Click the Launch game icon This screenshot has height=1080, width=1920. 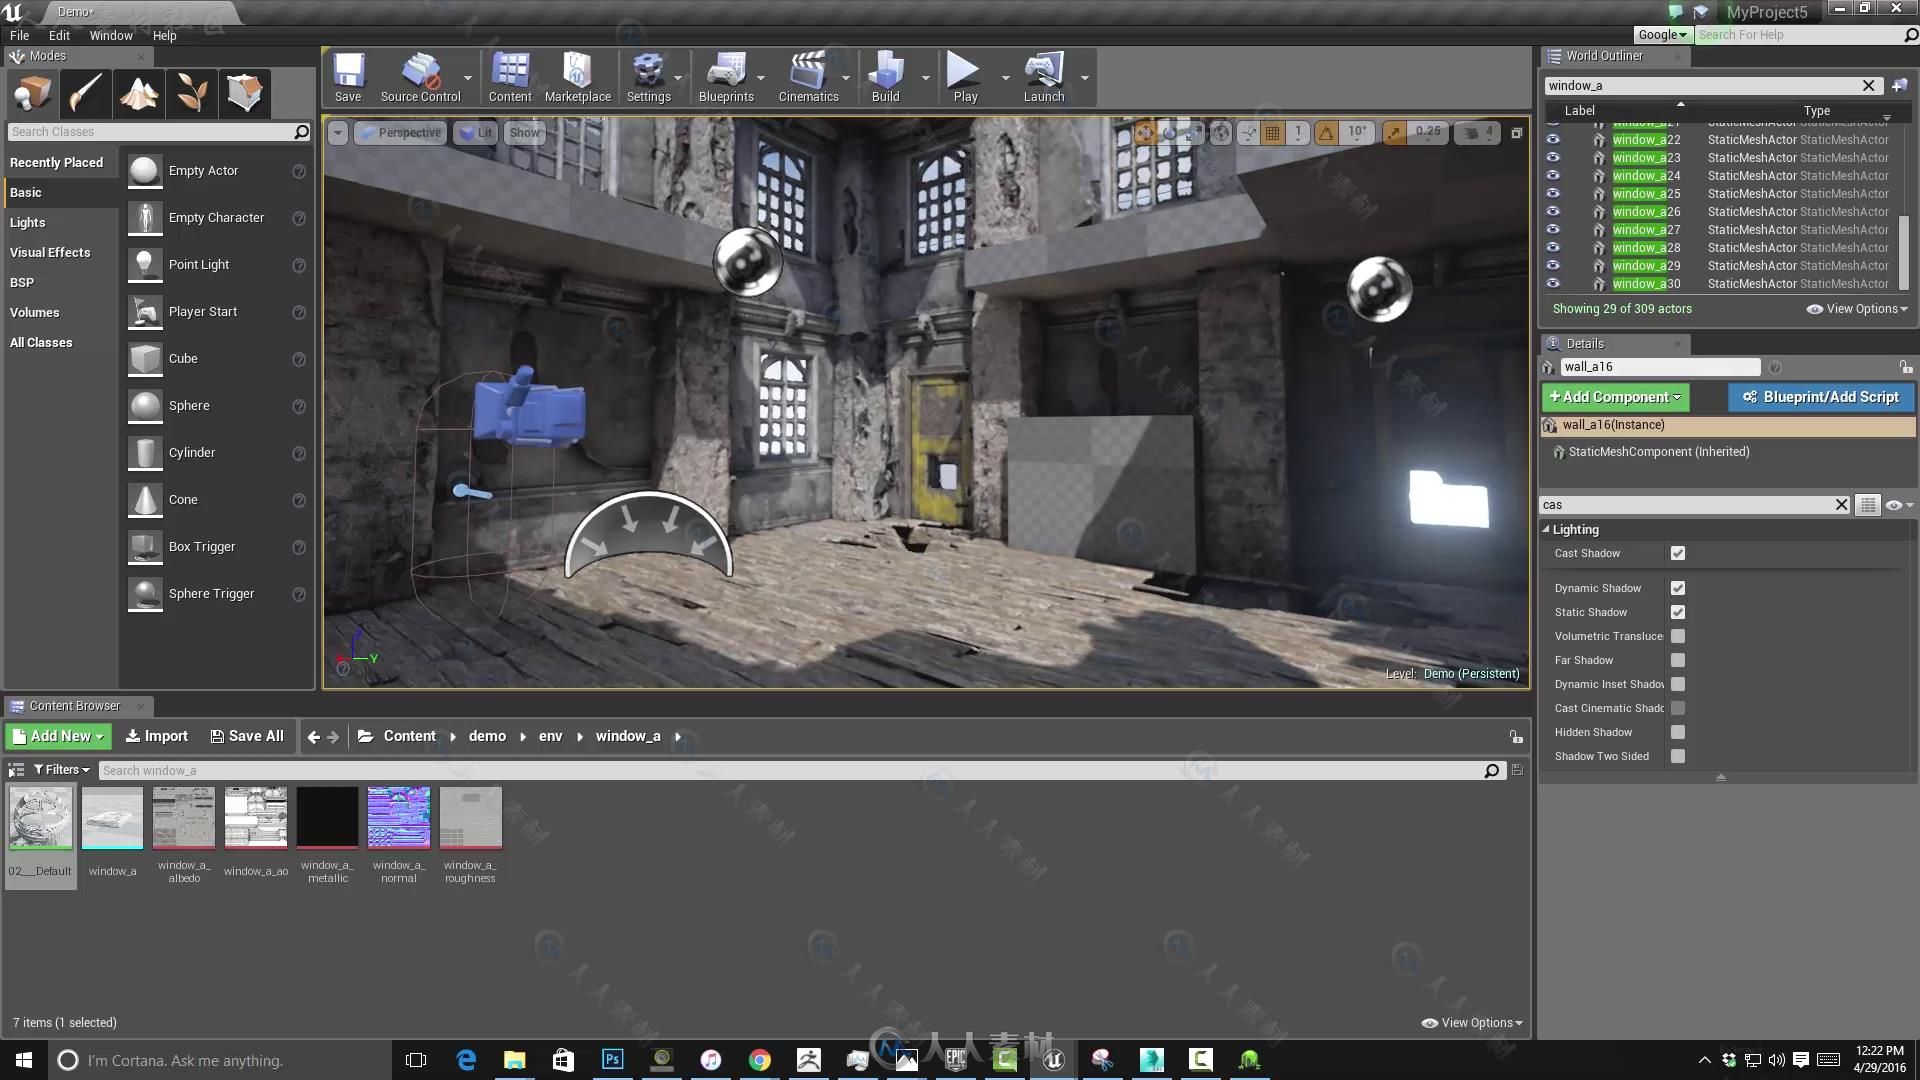click(x=1044, y=75)
